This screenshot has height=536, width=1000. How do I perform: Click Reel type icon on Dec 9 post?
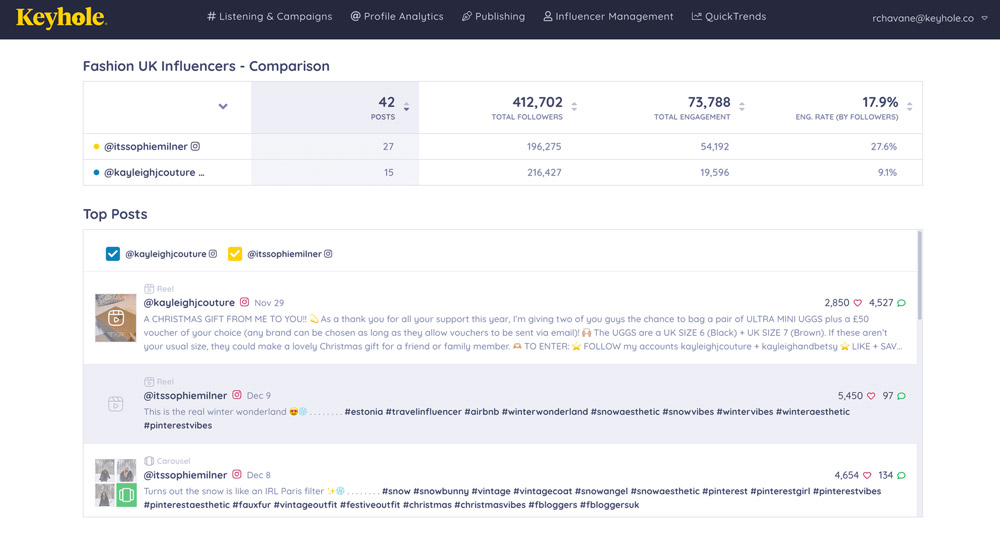coord(149,382)
